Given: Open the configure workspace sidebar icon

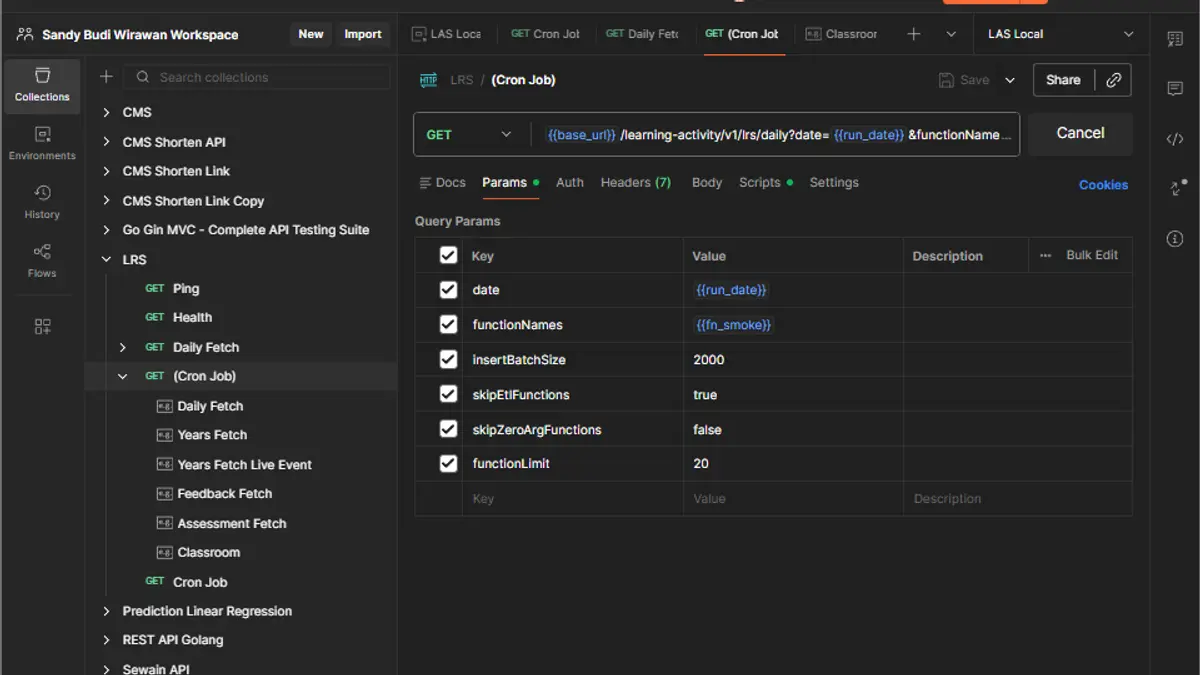Looking at the screenshot, I should click(x=42, y=327).
